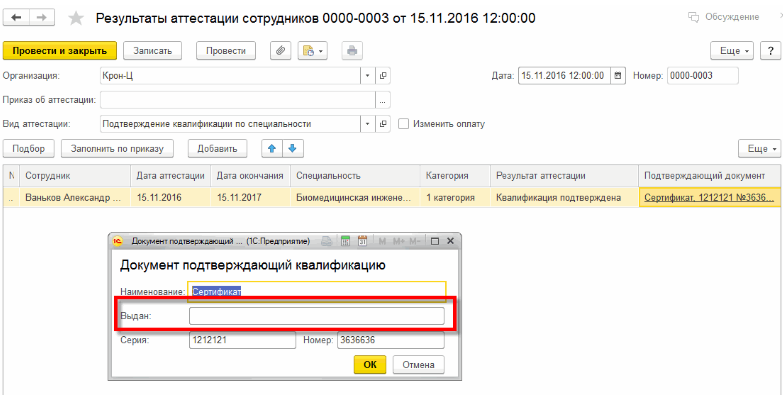
Task: Click the Дата аттестации column header
Action: pyautogui.click(x=171, y=176)
